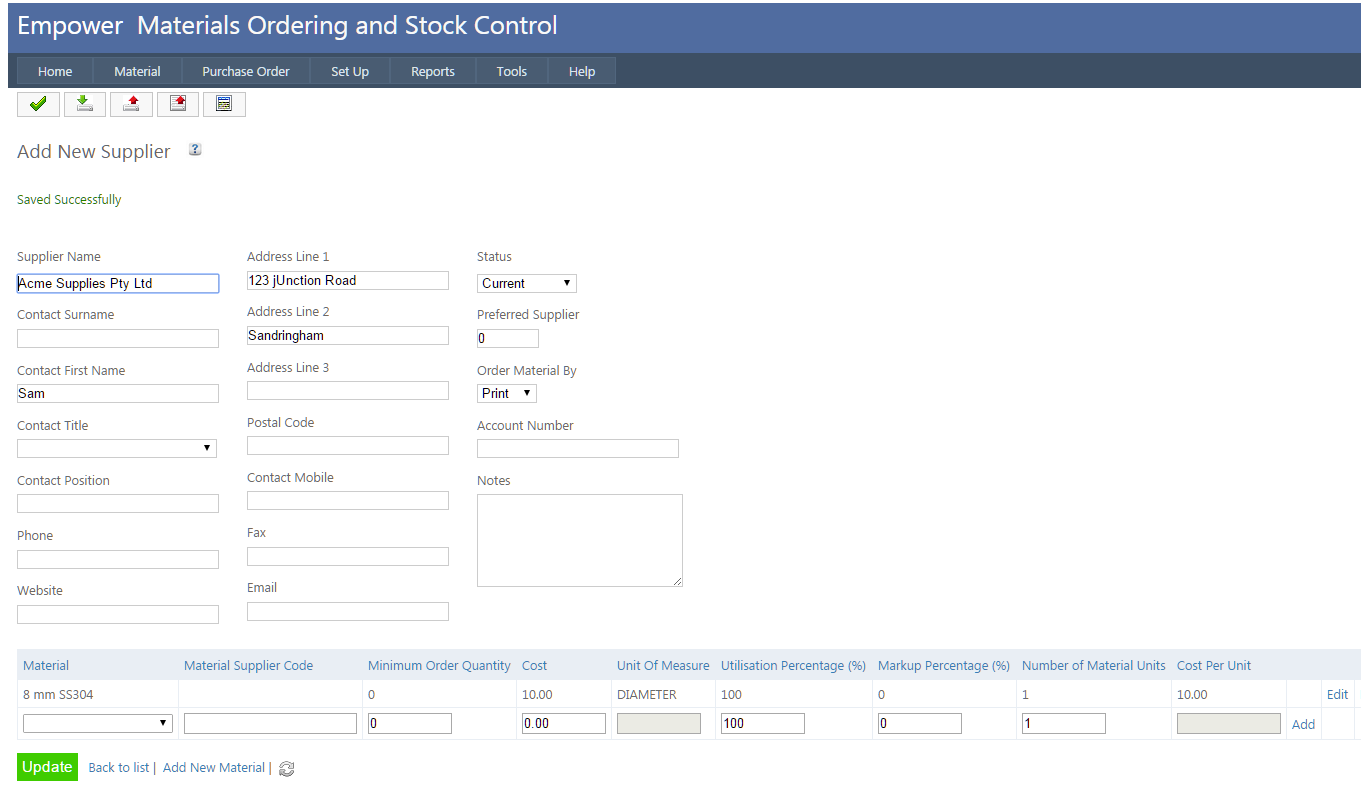Click the table grid toolbar icon

pyautogui.click(x=224, y=104)
